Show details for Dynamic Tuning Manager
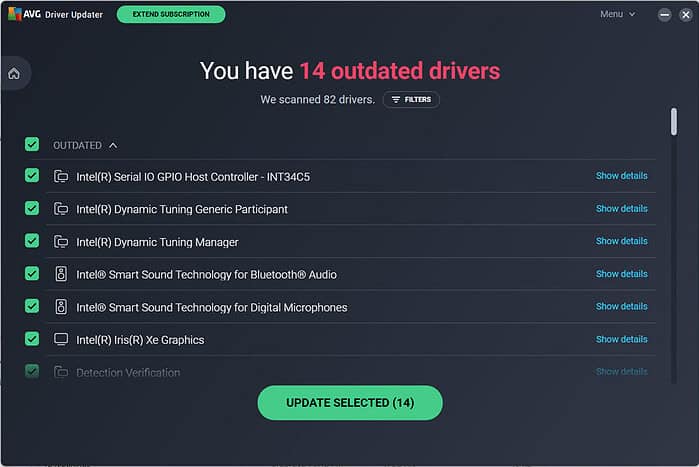The image size is (699, 467). point(621,241)
